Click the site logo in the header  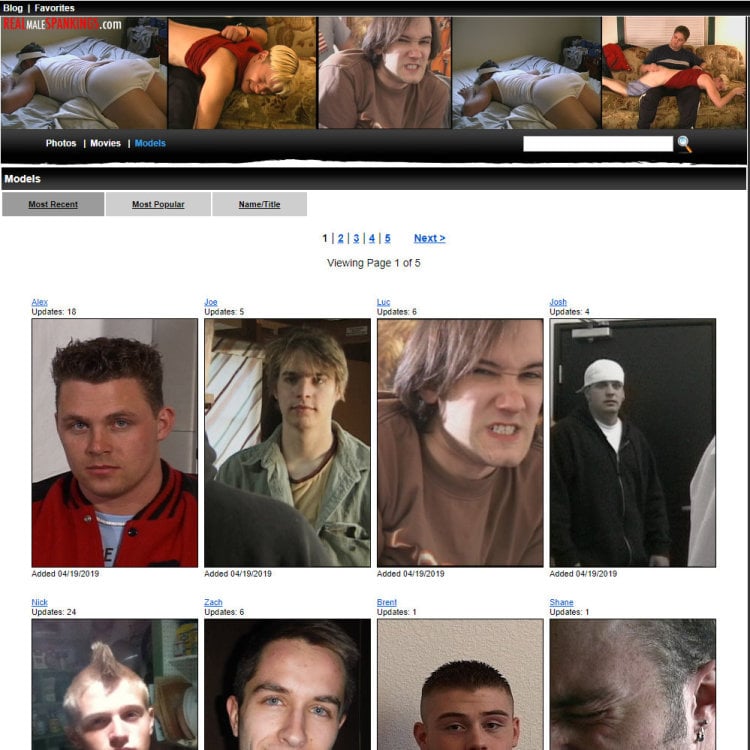coord(62,24)
